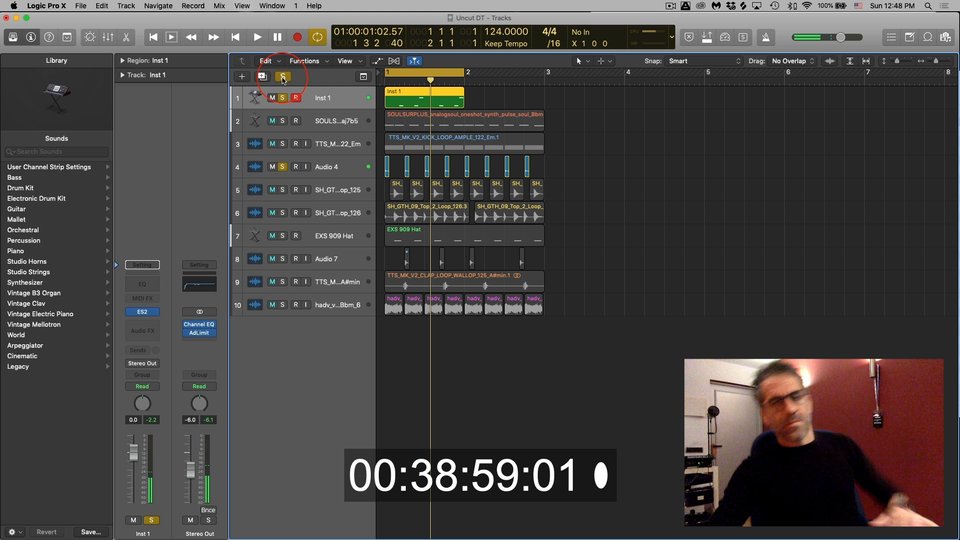Open the Drag No Overlap dropdown
960x540 pixels.
[793, 61]
